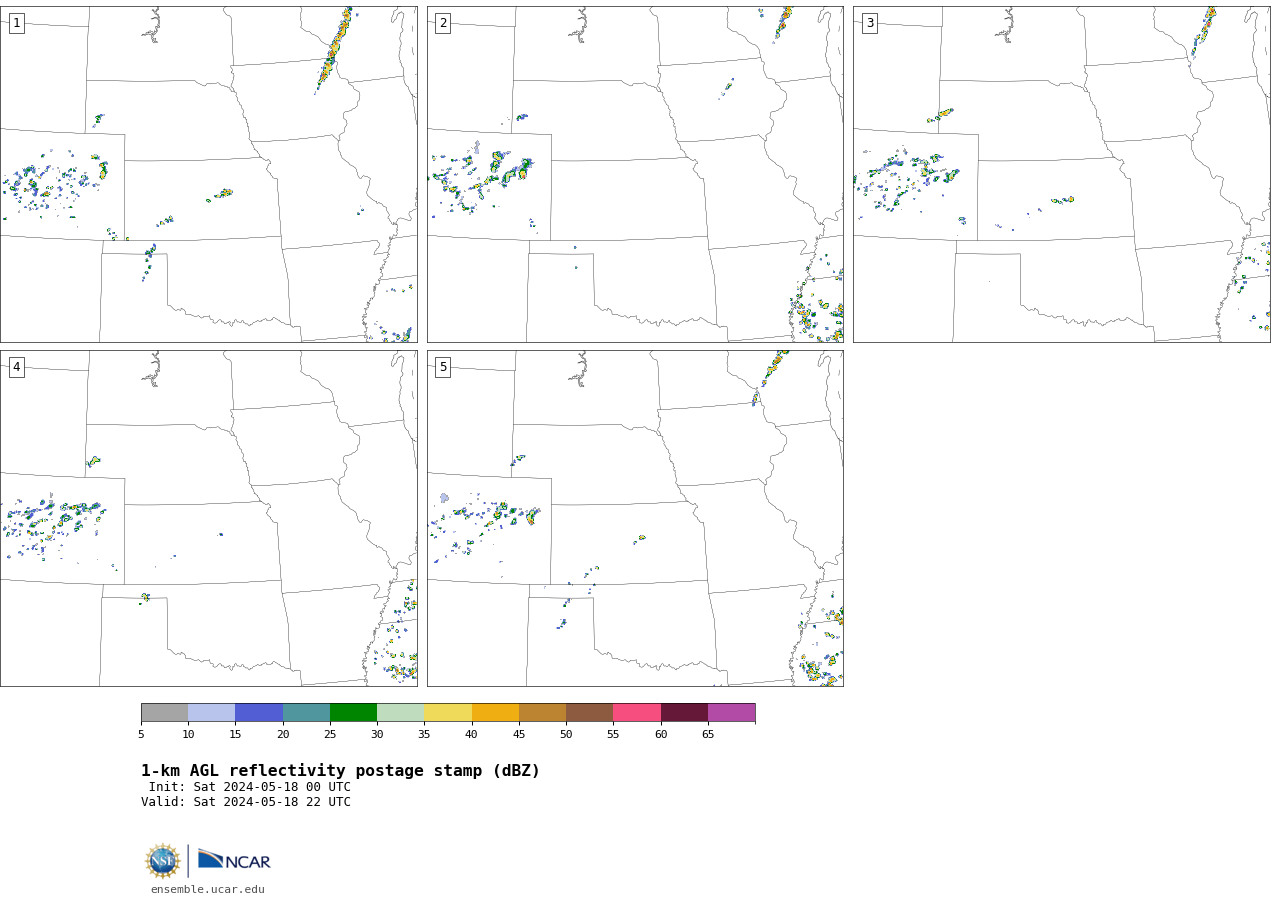Select the brown 50-55 dBZ swatch
Screen dimensions: 1280x901
pyautogui.click(x=589, y=713)
